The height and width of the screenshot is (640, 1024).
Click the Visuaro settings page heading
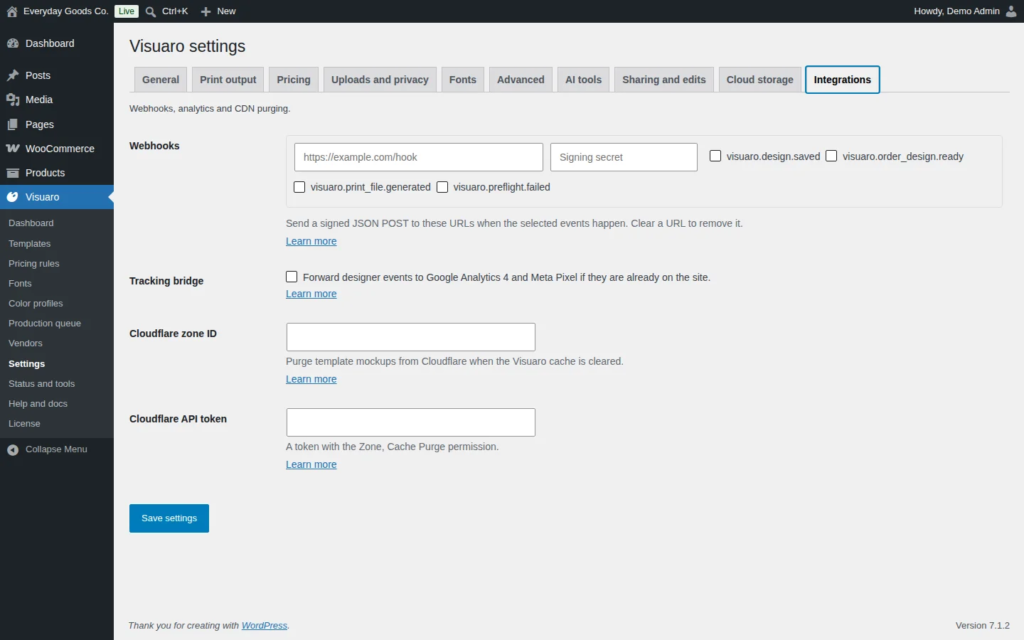coord(187,46)
